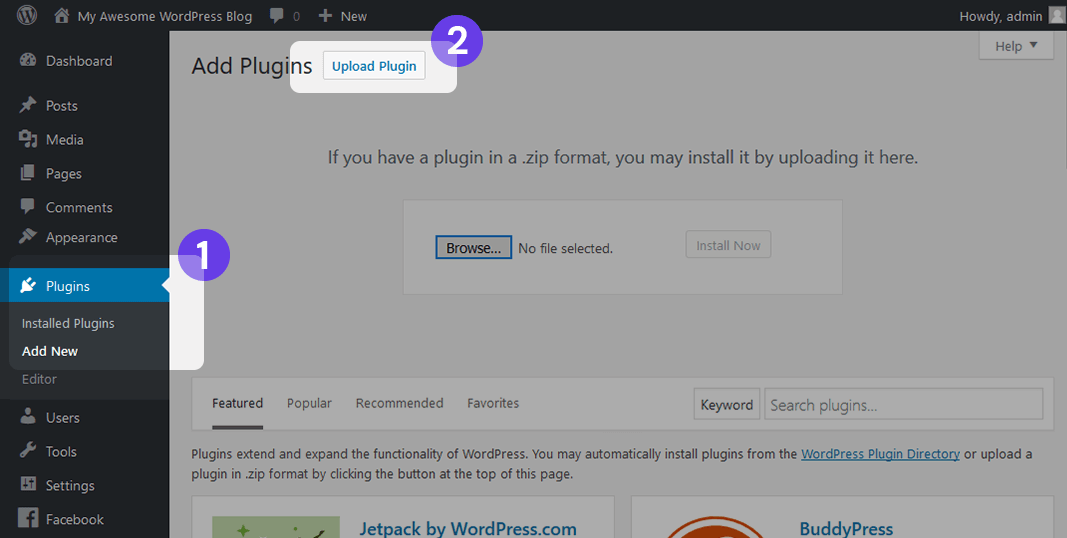Select Add New under Plugins

pos(50,351)
